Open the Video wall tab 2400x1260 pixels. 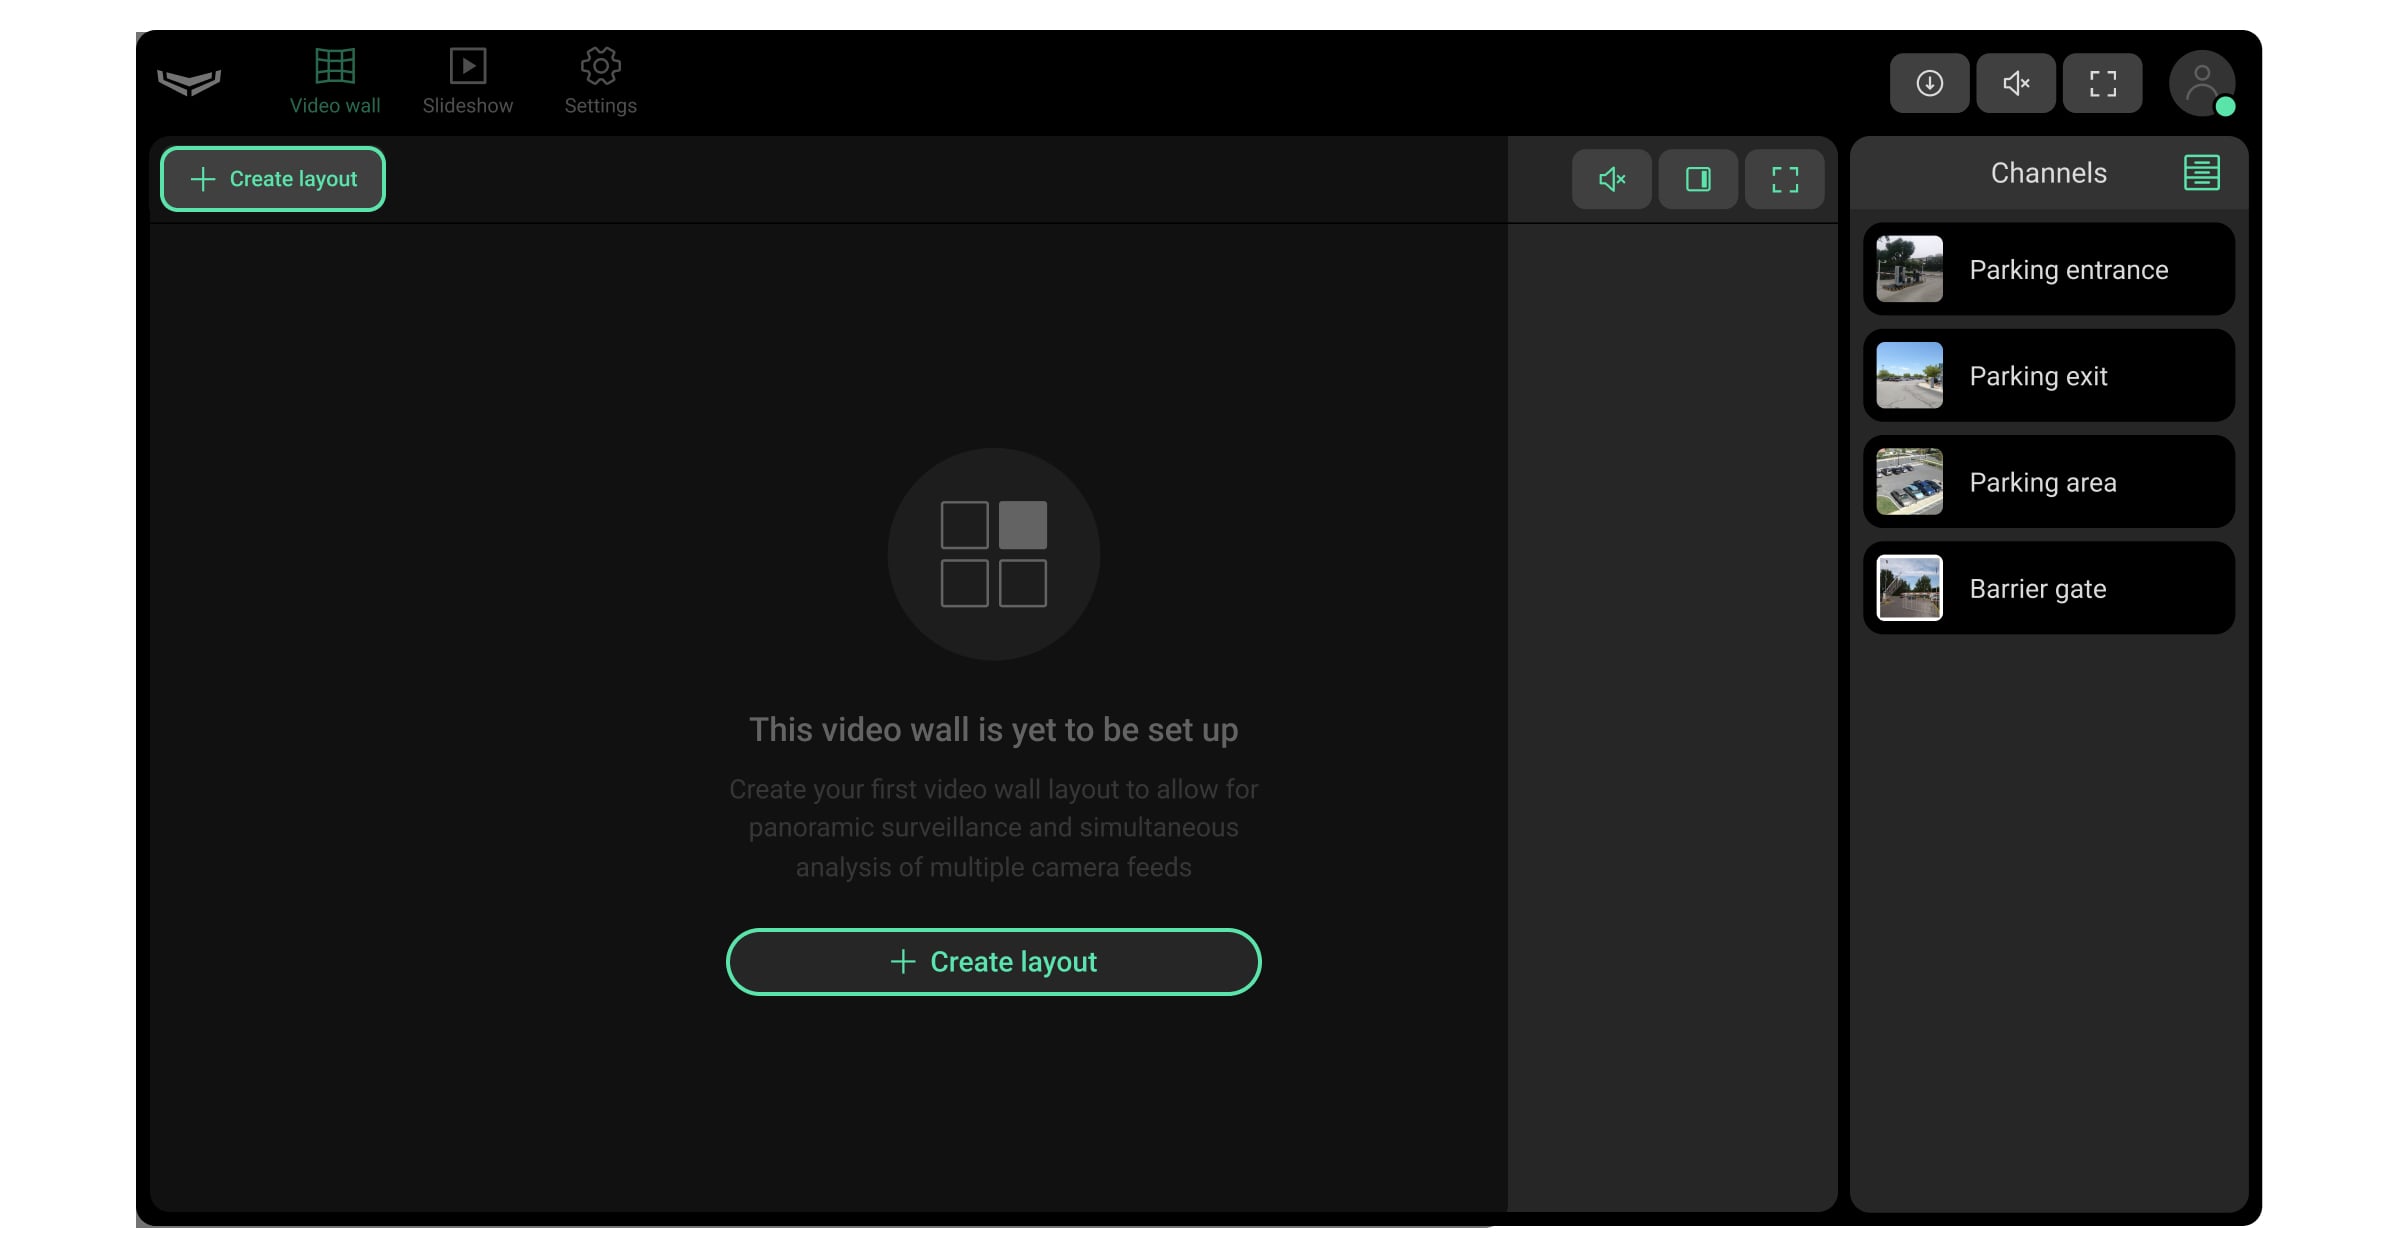point(335,82)
